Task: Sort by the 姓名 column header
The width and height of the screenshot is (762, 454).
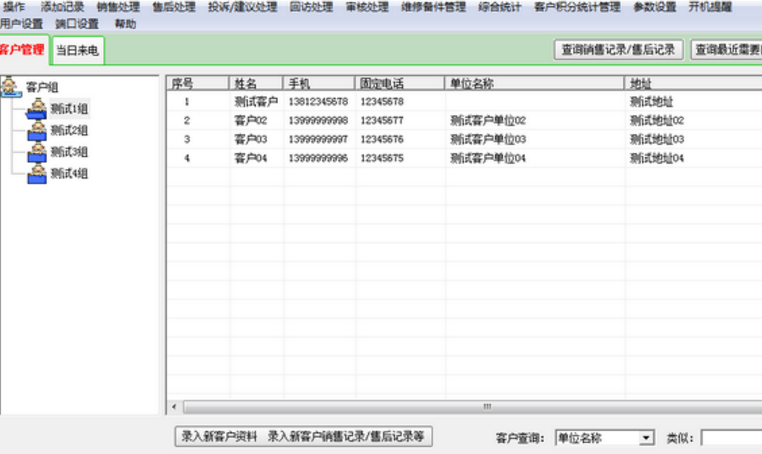Action: coord(256,83)
